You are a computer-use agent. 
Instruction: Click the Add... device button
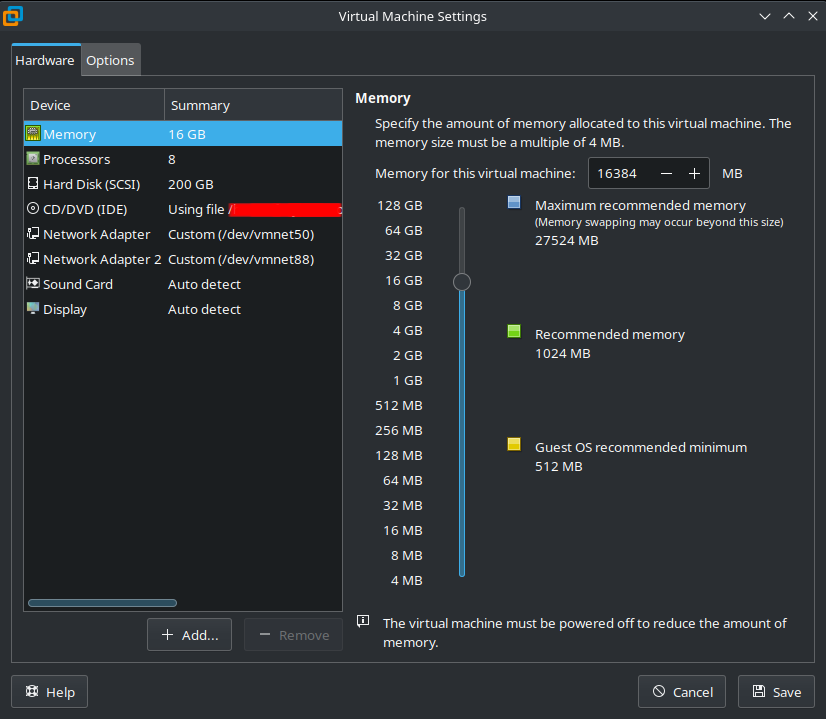[x=189, y=634]
